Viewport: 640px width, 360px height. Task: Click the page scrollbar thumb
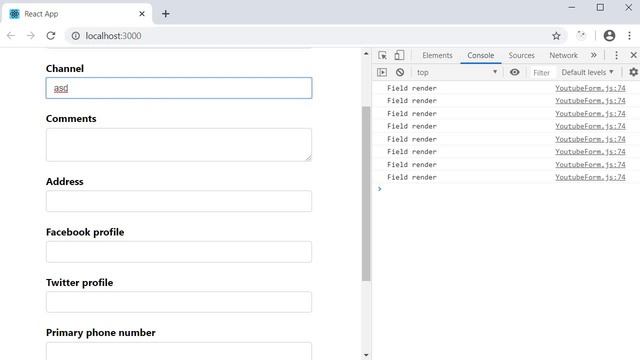tap(366, 194)
